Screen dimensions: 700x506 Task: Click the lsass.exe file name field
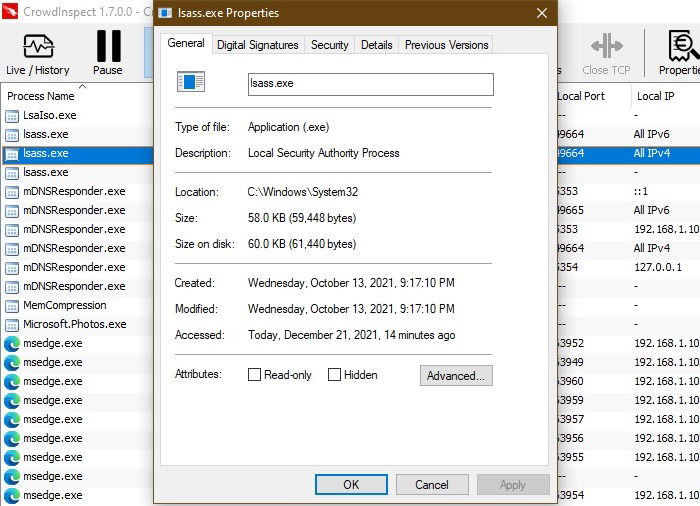point(371,84)
